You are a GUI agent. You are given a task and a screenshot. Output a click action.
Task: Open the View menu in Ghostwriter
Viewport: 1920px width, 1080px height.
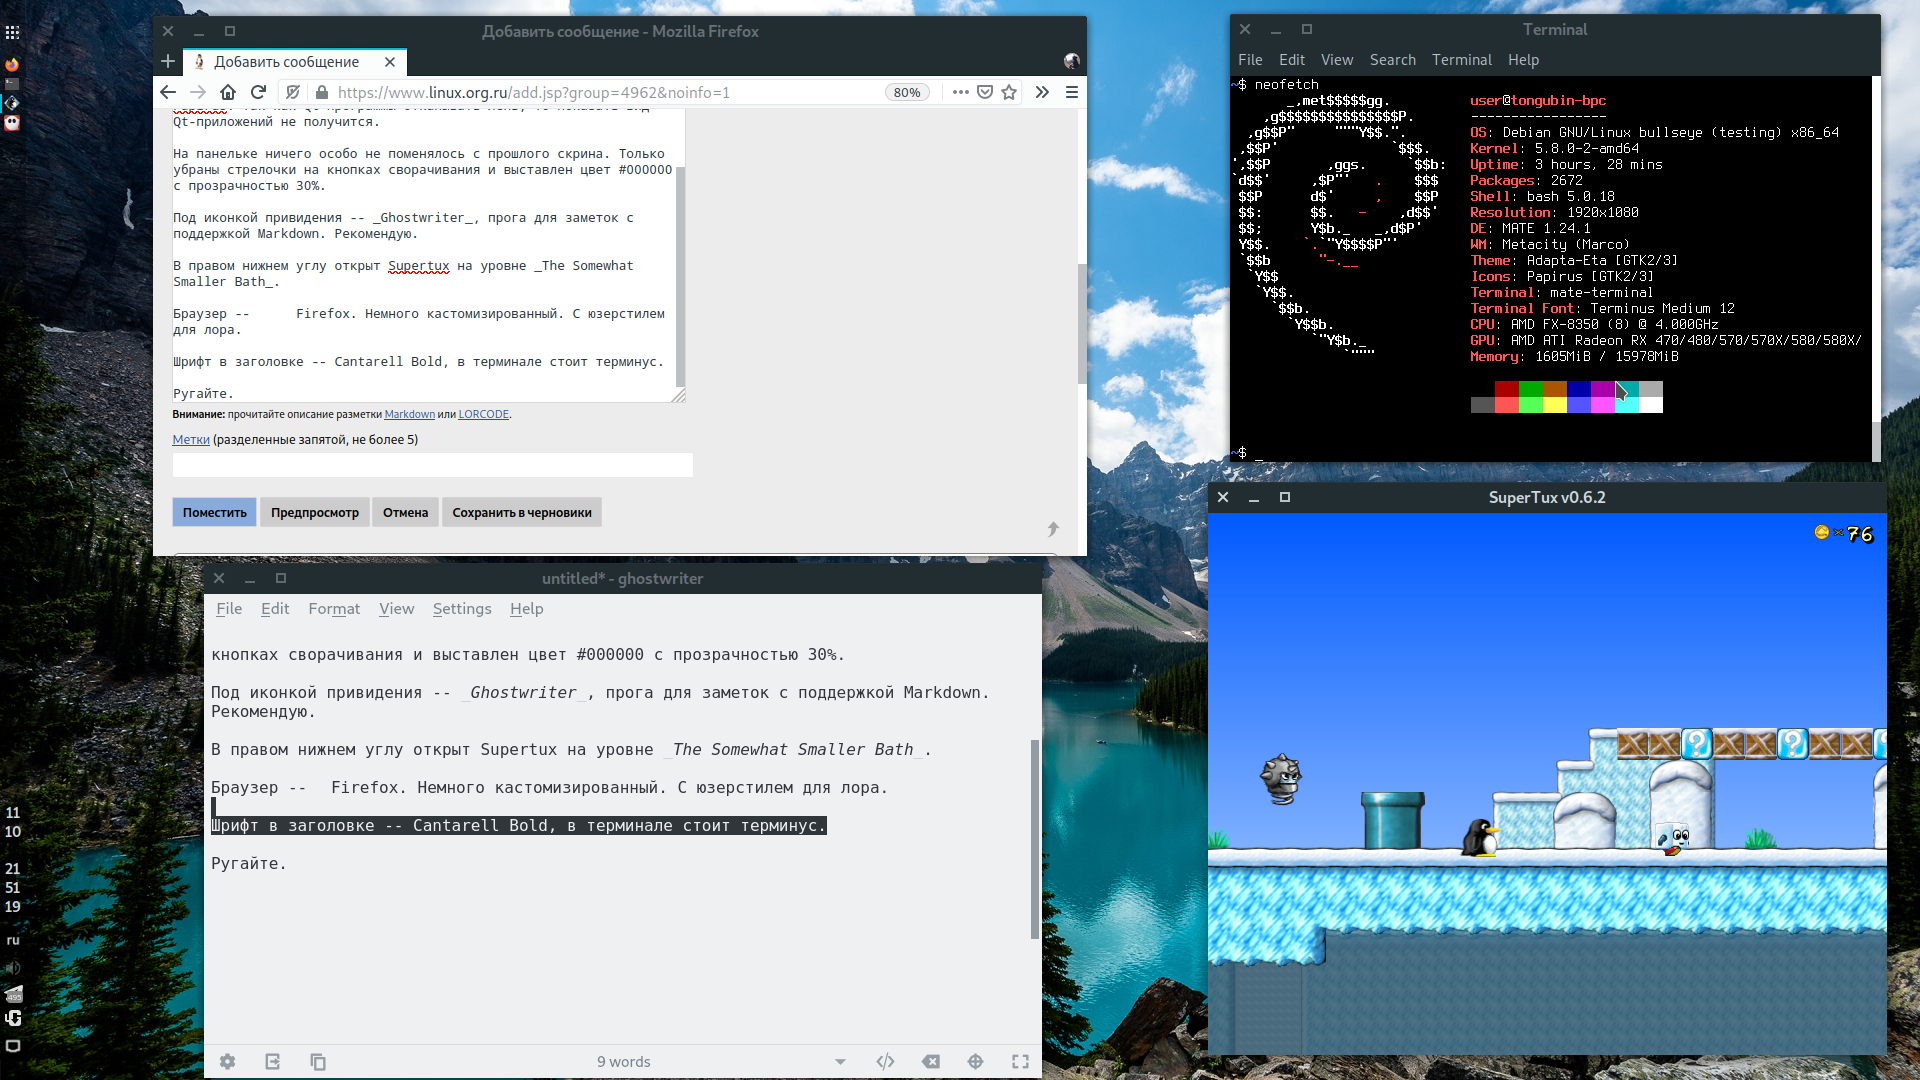pyautogui.click(x=394, y=608)
